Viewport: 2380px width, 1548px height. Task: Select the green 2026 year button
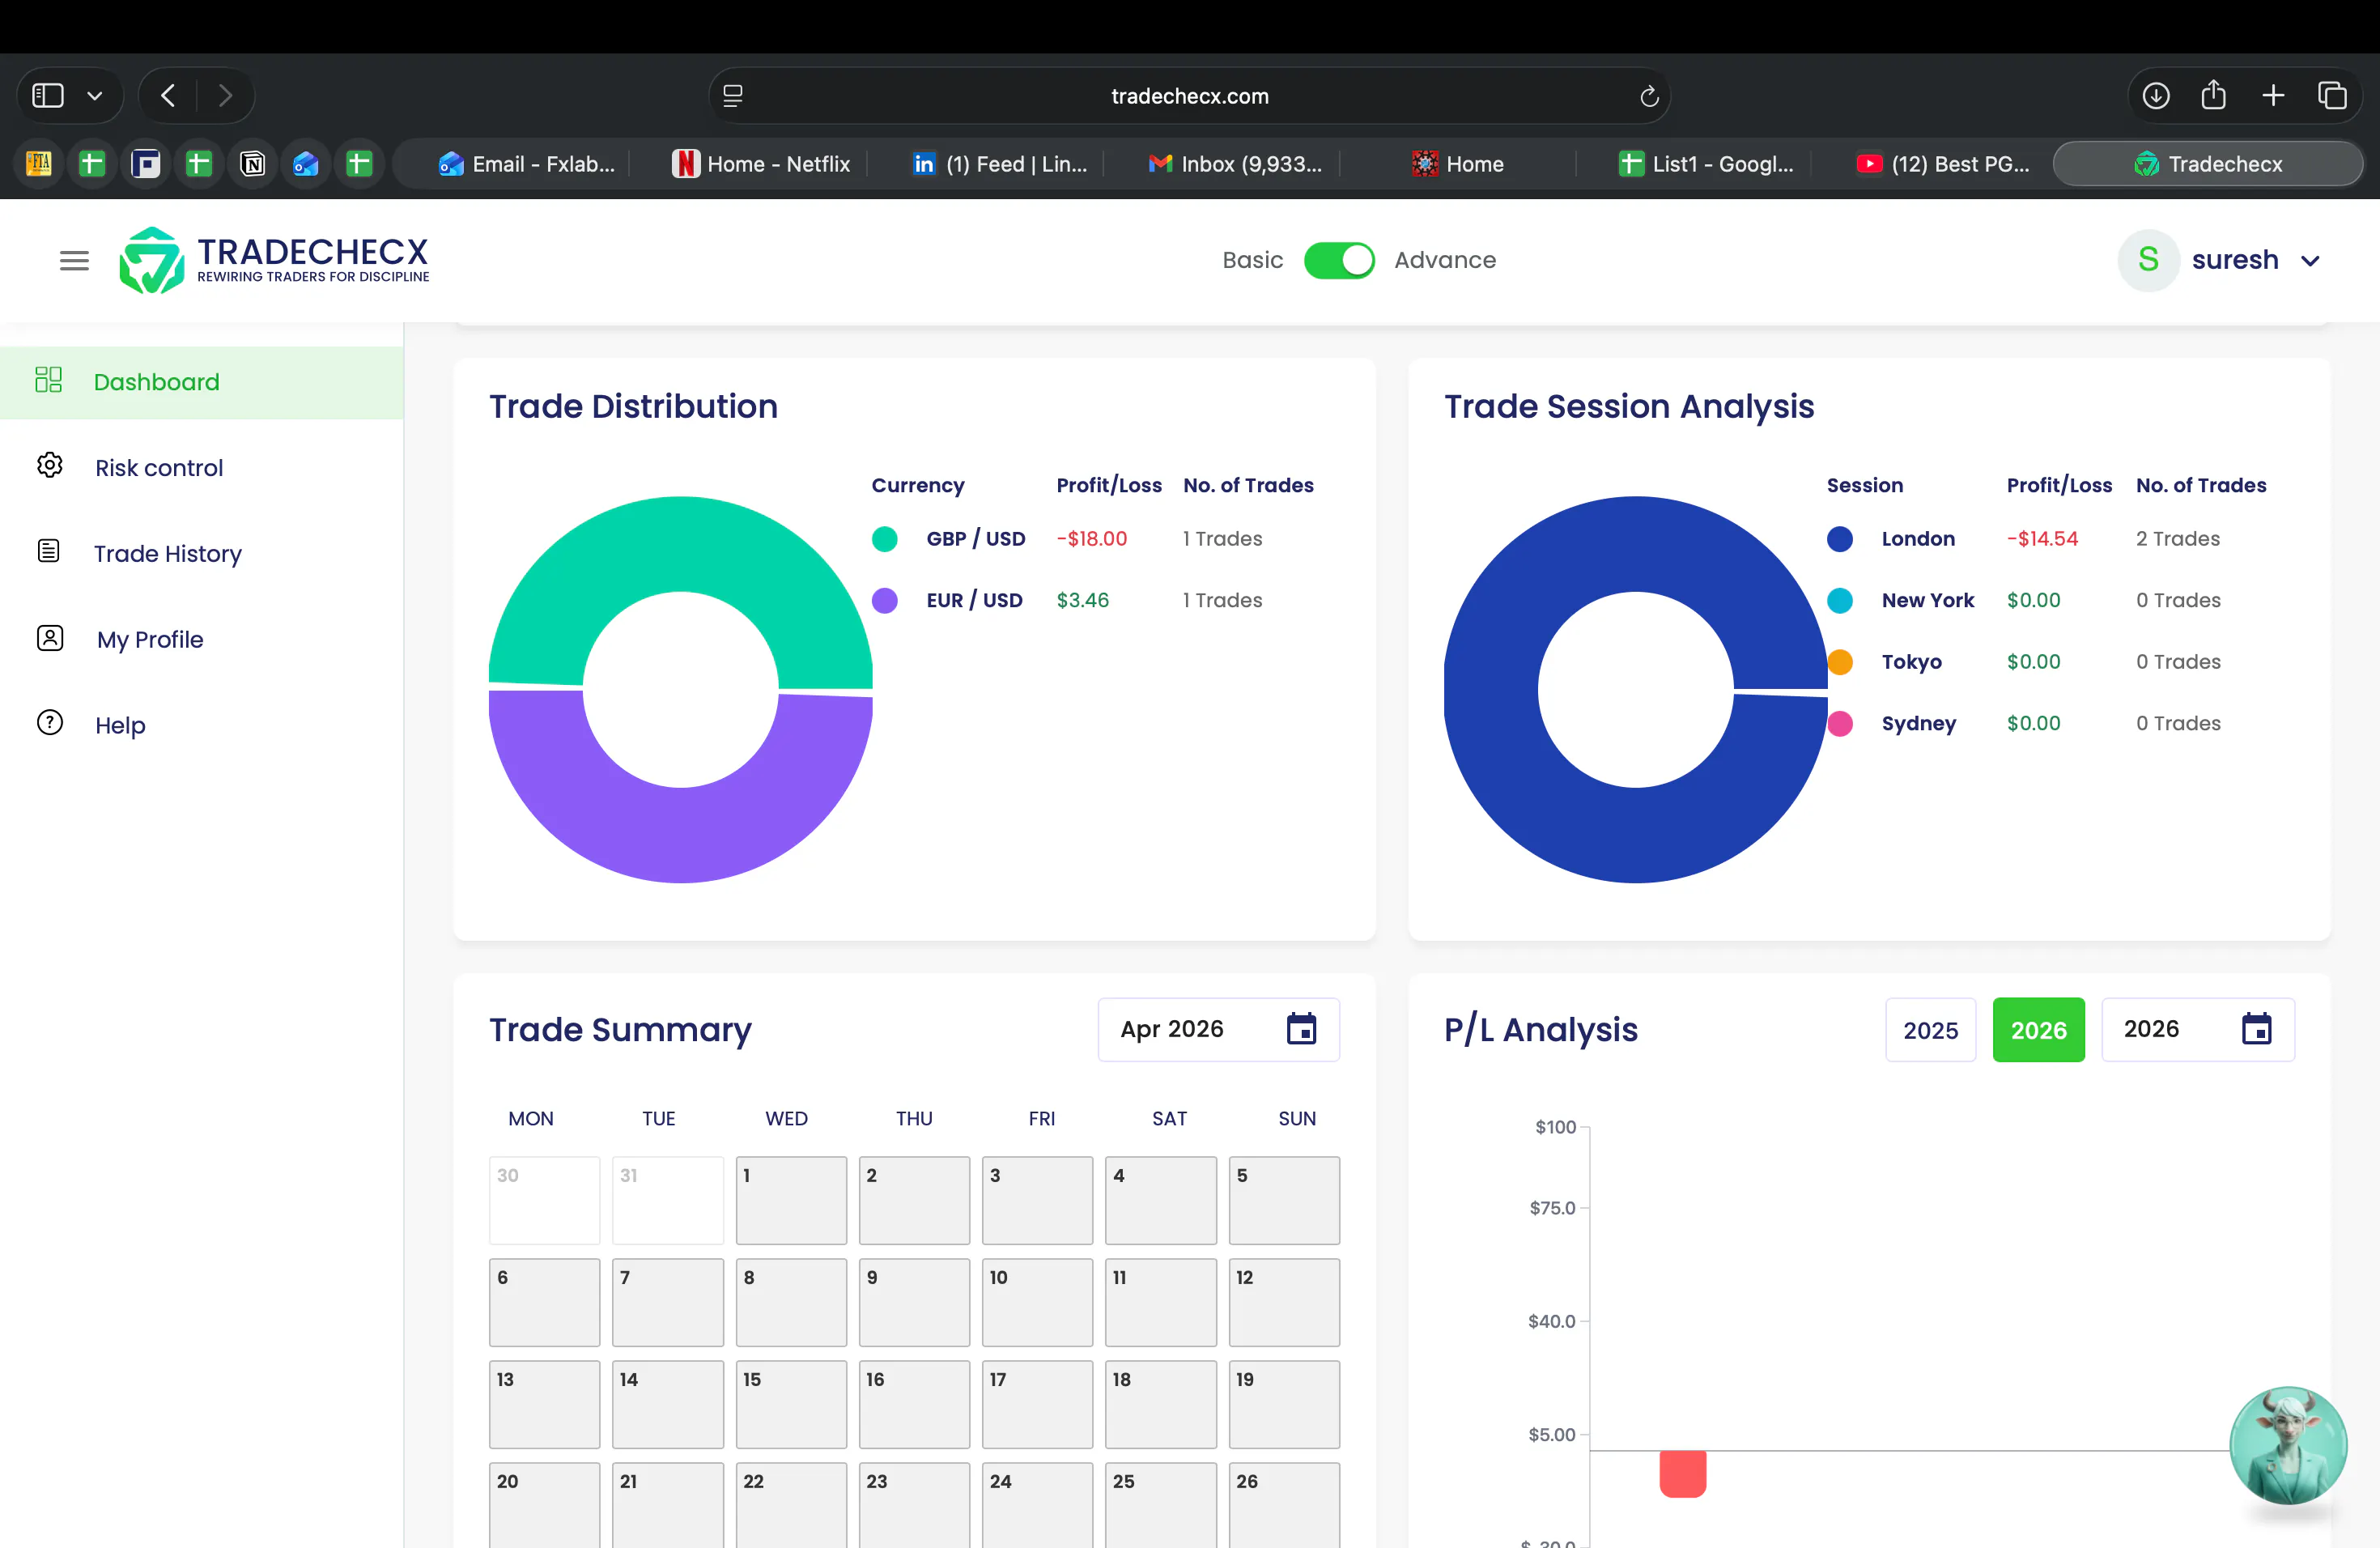(2039, 1030)
